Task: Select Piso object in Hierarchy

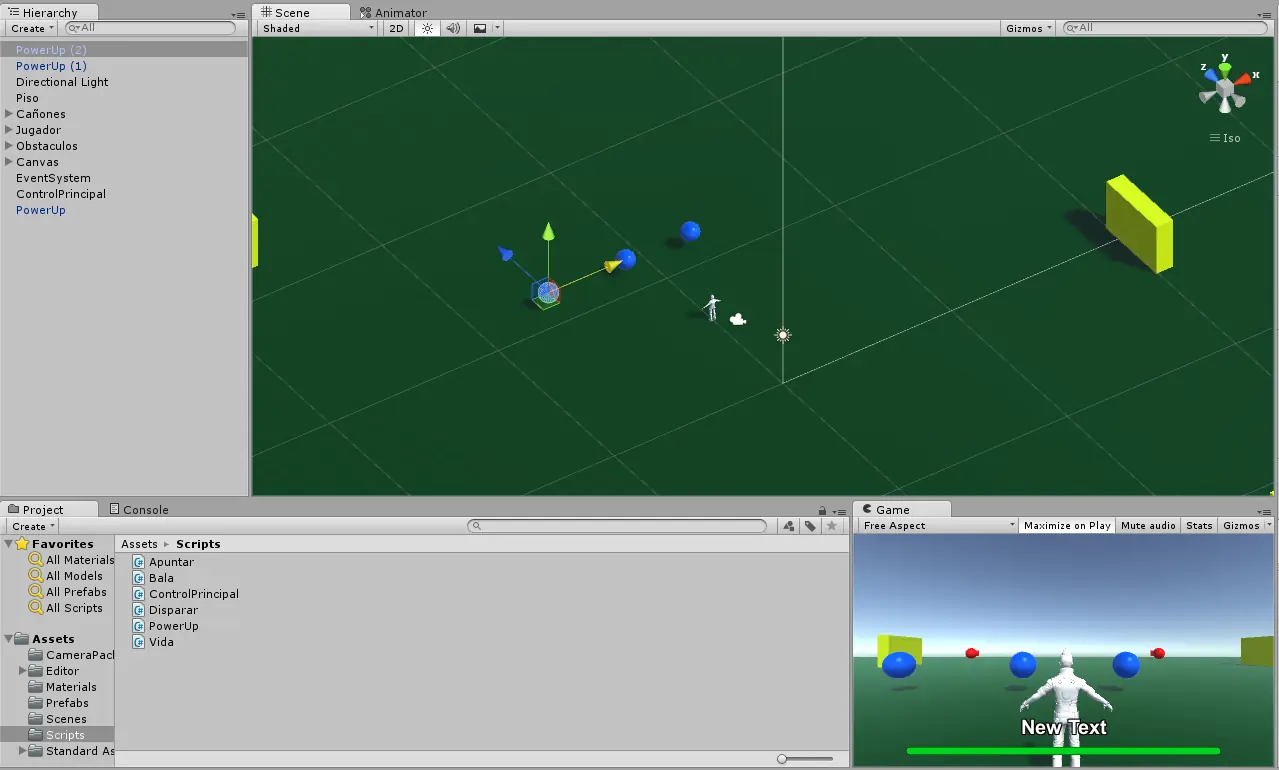Action: (124, 98)
